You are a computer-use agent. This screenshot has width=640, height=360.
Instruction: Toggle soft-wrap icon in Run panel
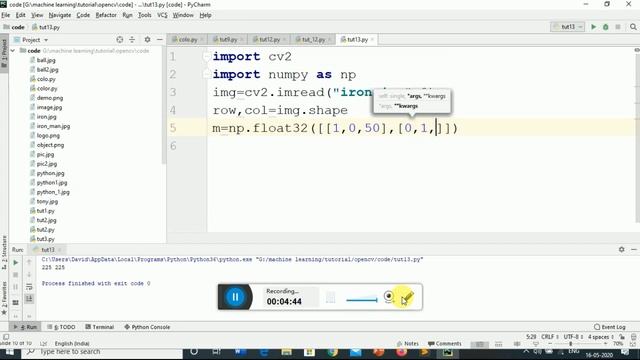(29, 287)
